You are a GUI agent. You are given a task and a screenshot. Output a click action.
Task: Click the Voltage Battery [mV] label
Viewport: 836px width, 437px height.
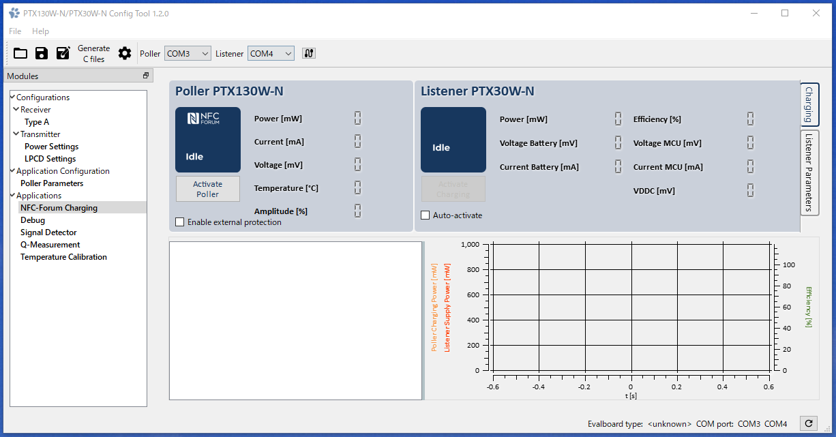tap(538, 143)
